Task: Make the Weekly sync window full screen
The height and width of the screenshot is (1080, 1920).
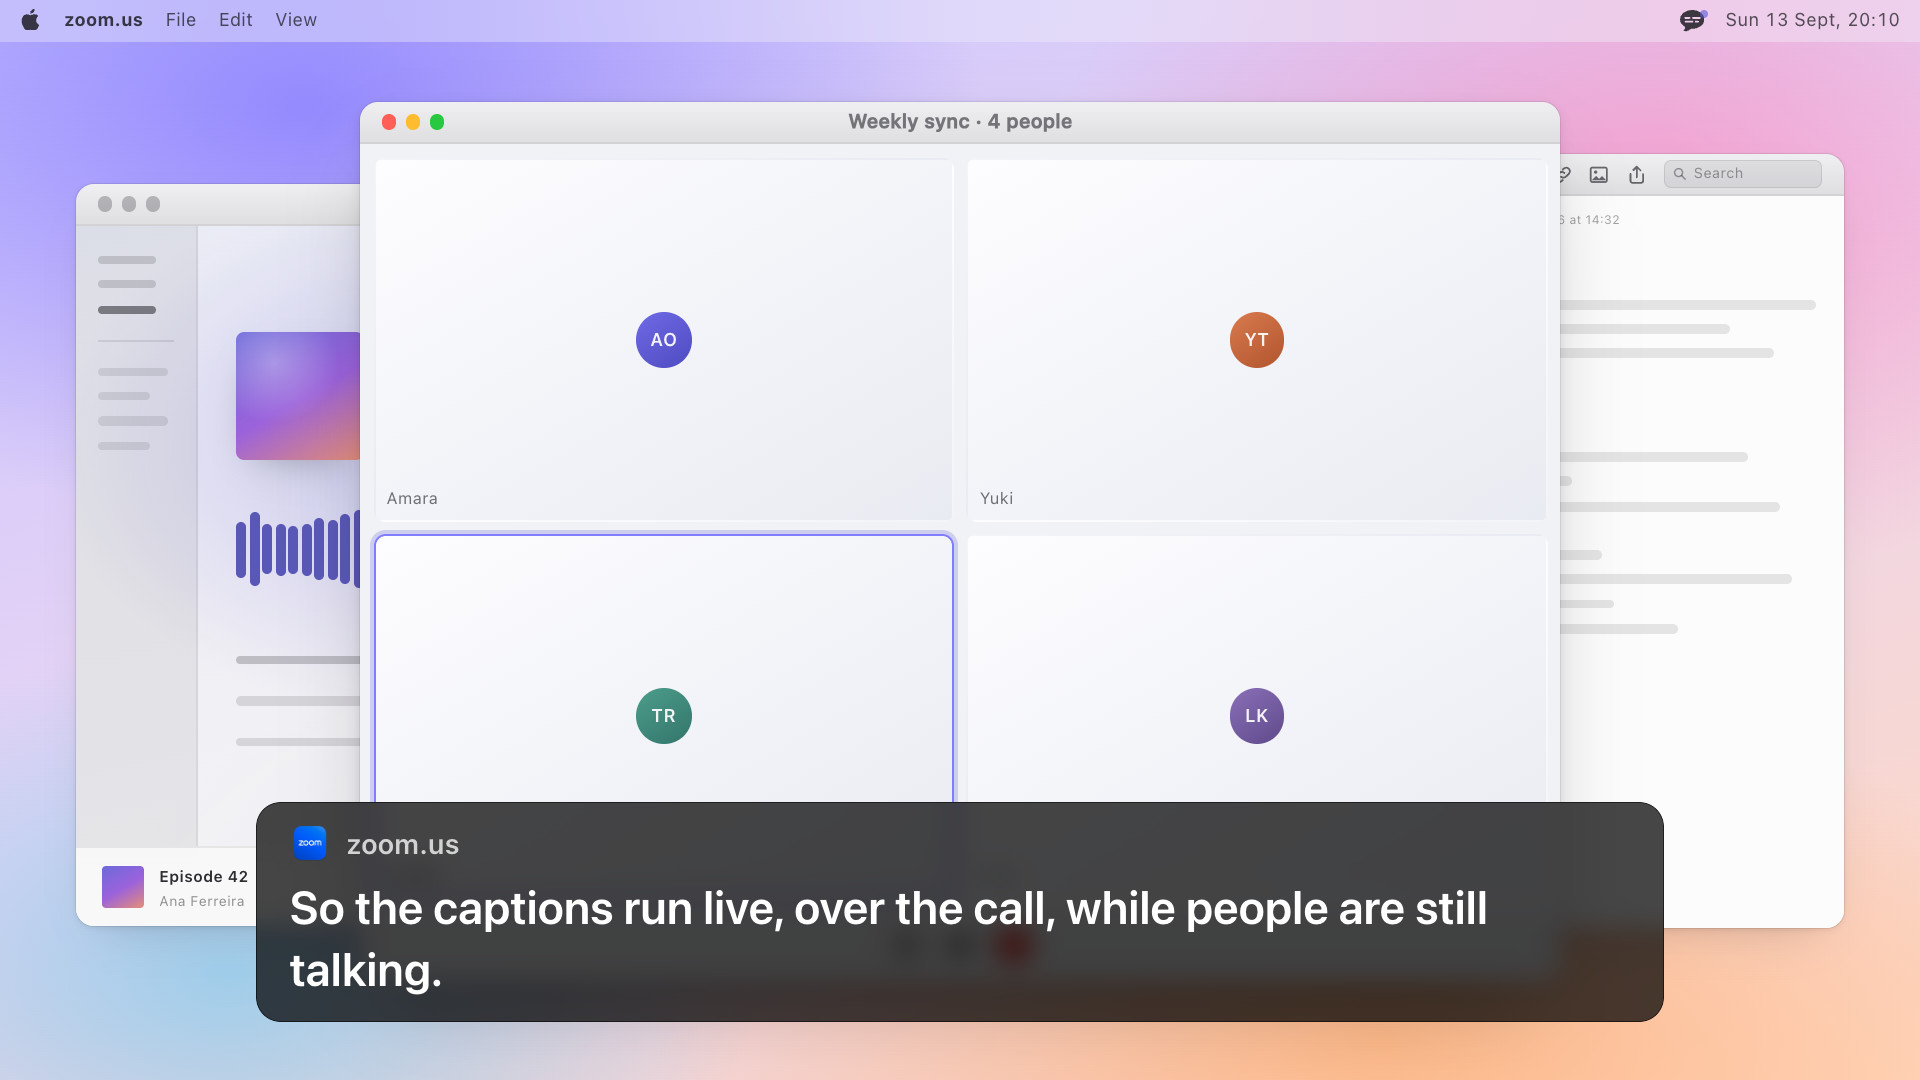Action: pyautogui.click(x=437, y=122)
